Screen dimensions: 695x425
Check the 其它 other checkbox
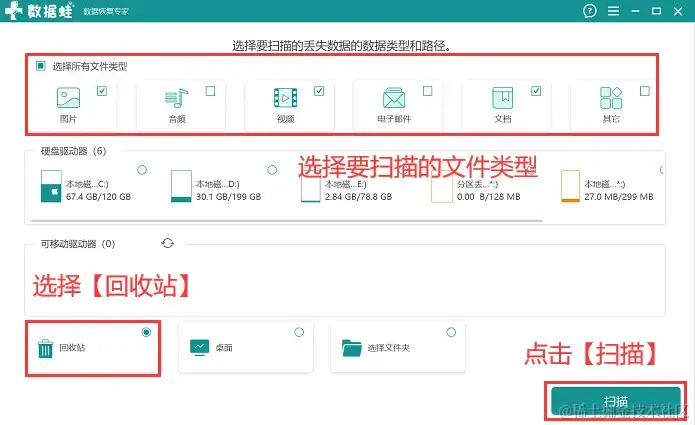645,91
